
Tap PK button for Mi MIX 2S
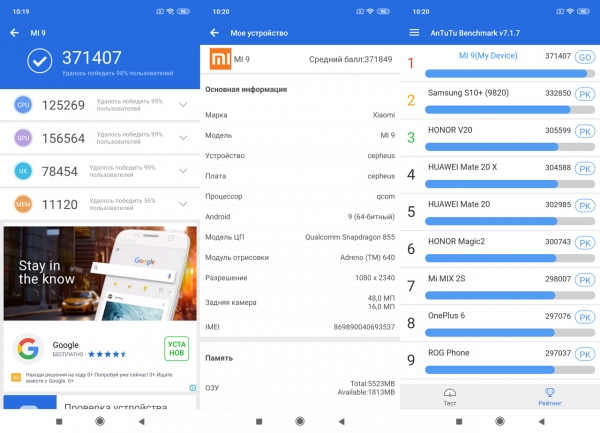[x=585, y=280]
